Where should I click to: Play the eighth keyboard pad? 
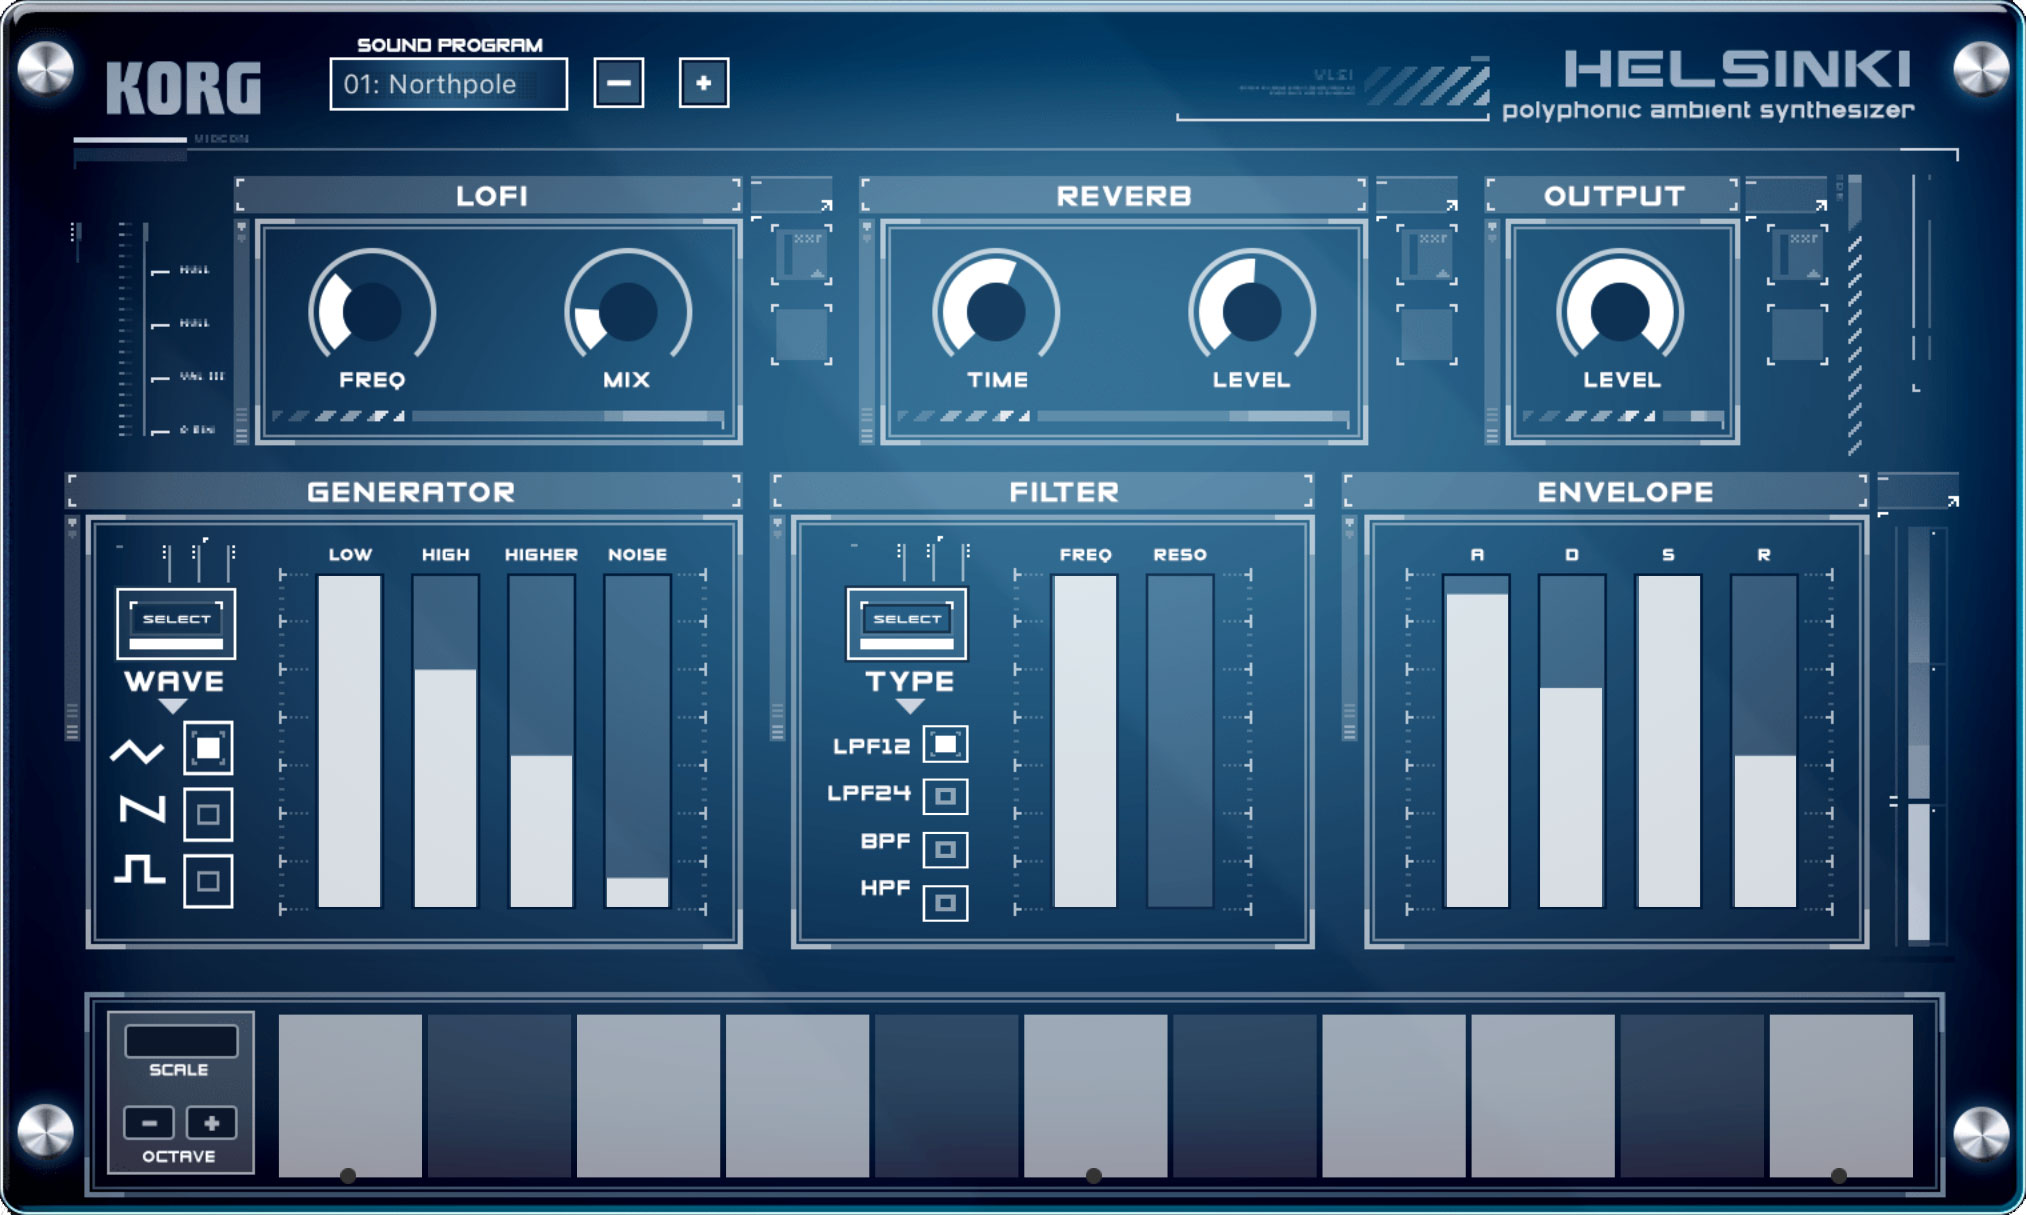point(1393,1095)
